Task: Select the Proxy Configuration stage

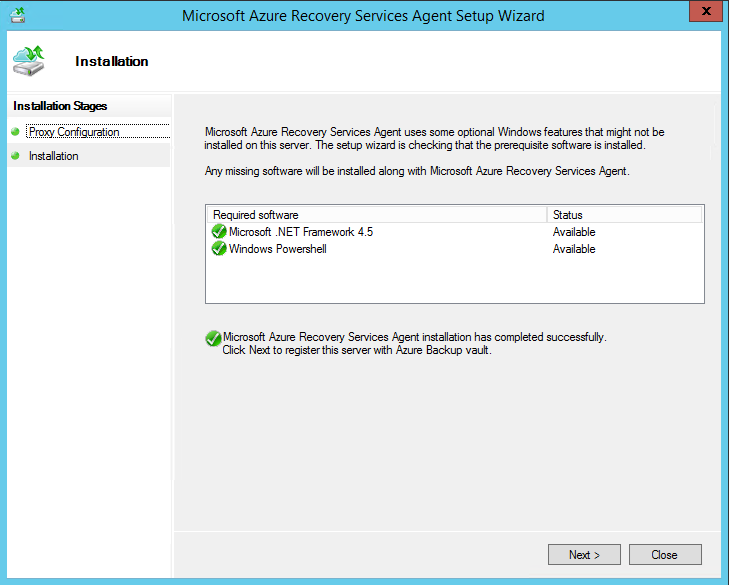Action: (x=74, y=132)
